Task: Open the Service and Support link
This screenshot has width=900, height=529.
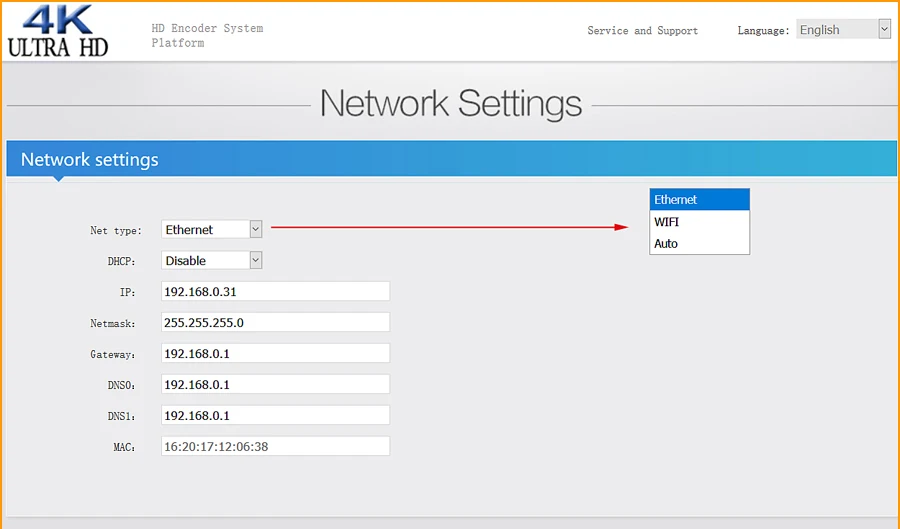Action: point(642,30)
